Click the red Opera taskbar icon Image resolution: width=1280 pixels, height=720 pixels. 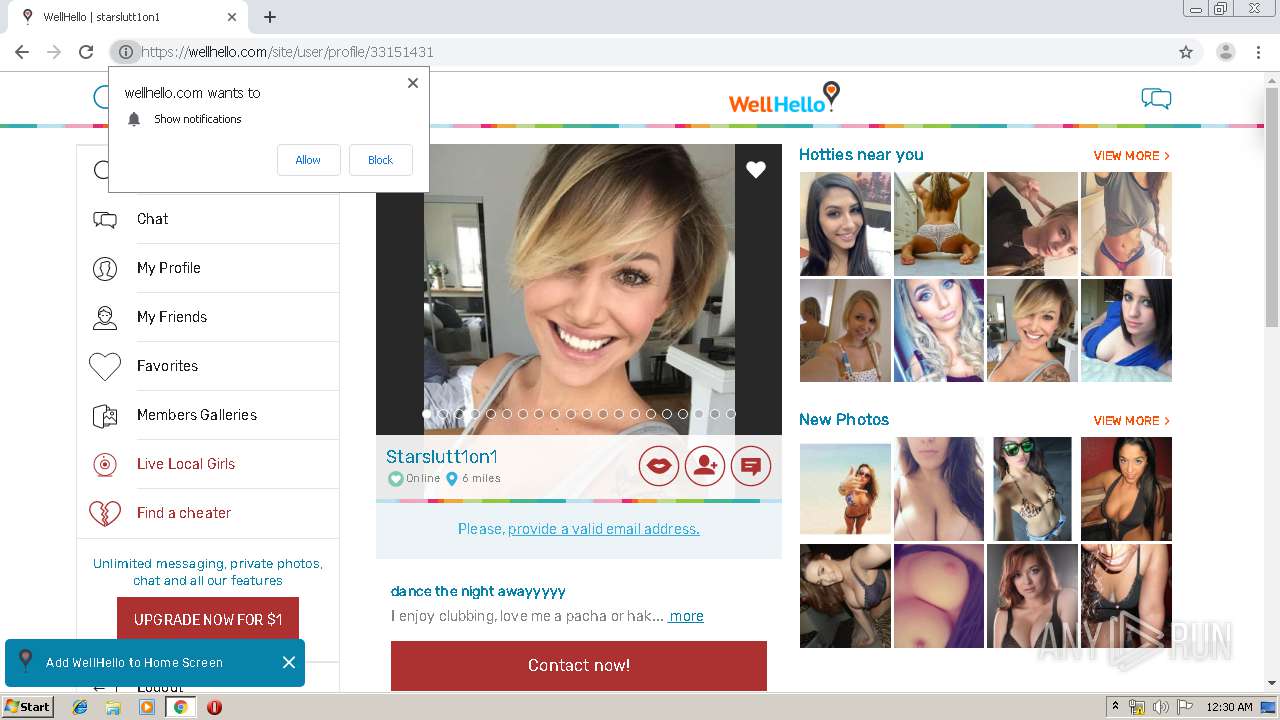tap(214, 706)
